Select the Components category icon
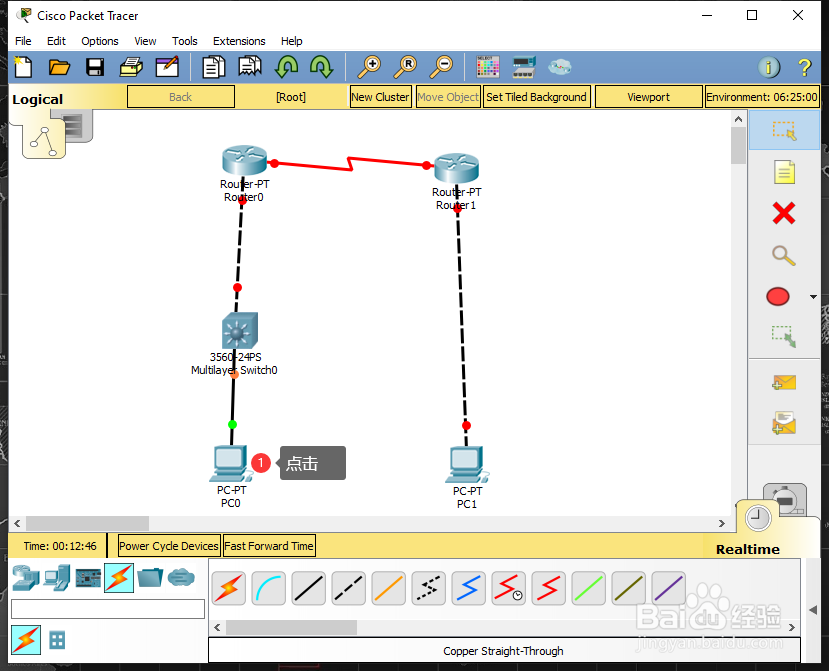 click(x=88, y=578)
